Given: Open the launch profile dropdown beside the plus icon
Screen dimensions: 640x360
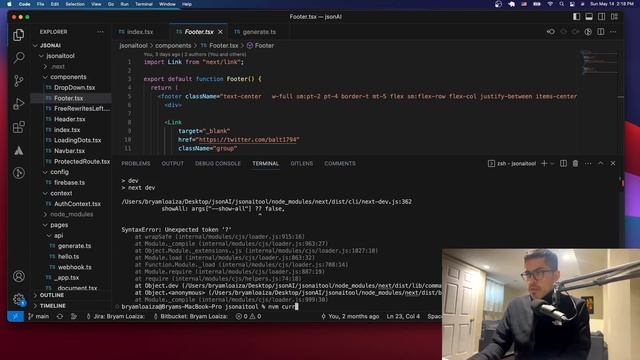Looking at the screenshot, I should (552, 163).
